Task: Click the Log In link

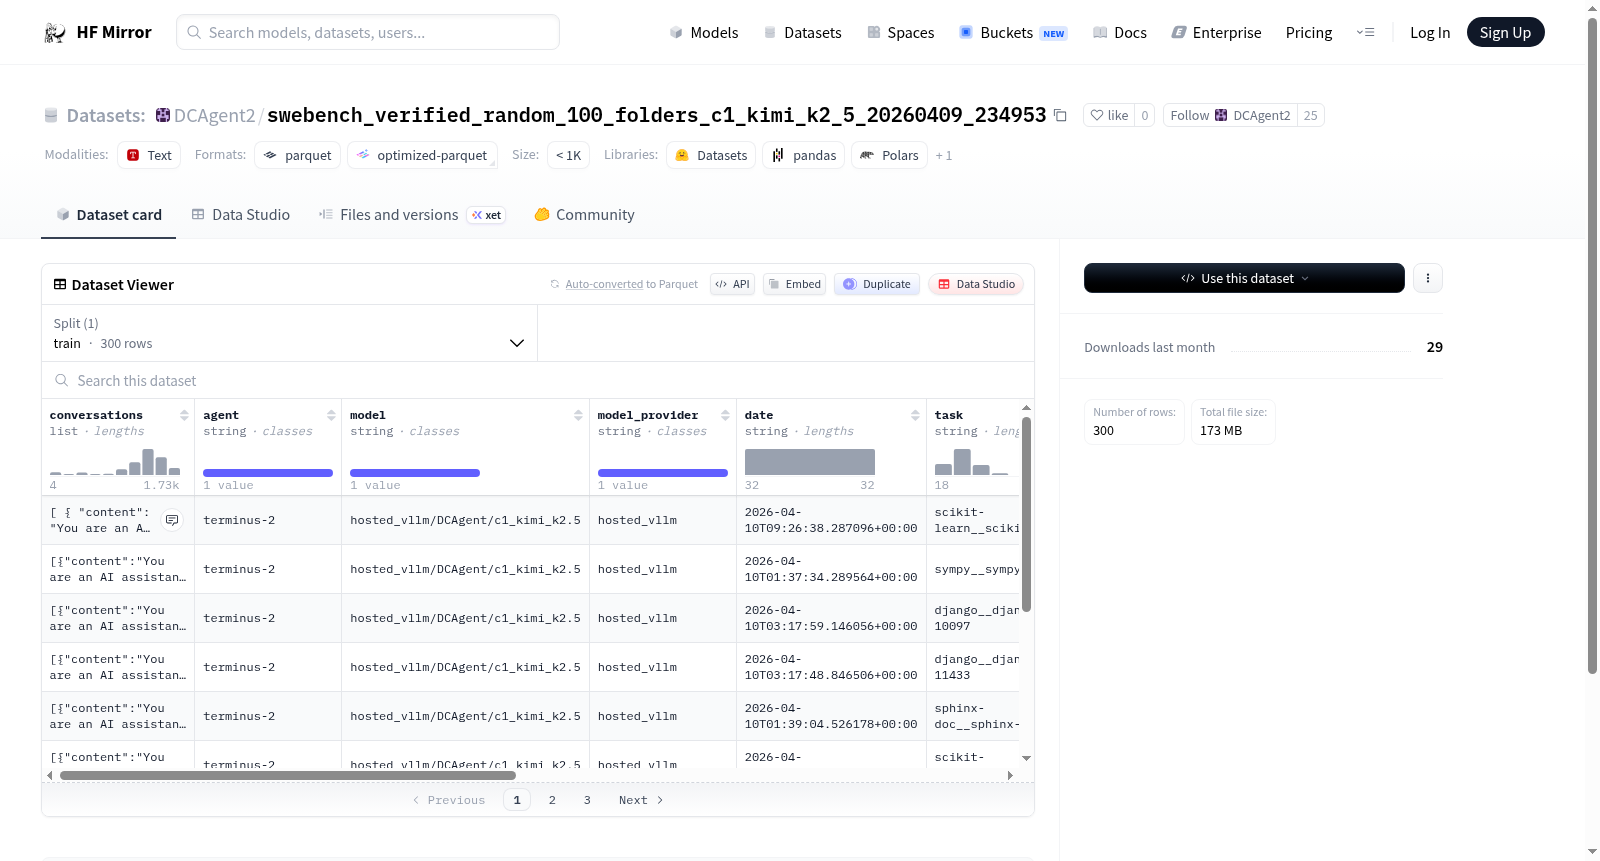Action: pos(1430,33)
